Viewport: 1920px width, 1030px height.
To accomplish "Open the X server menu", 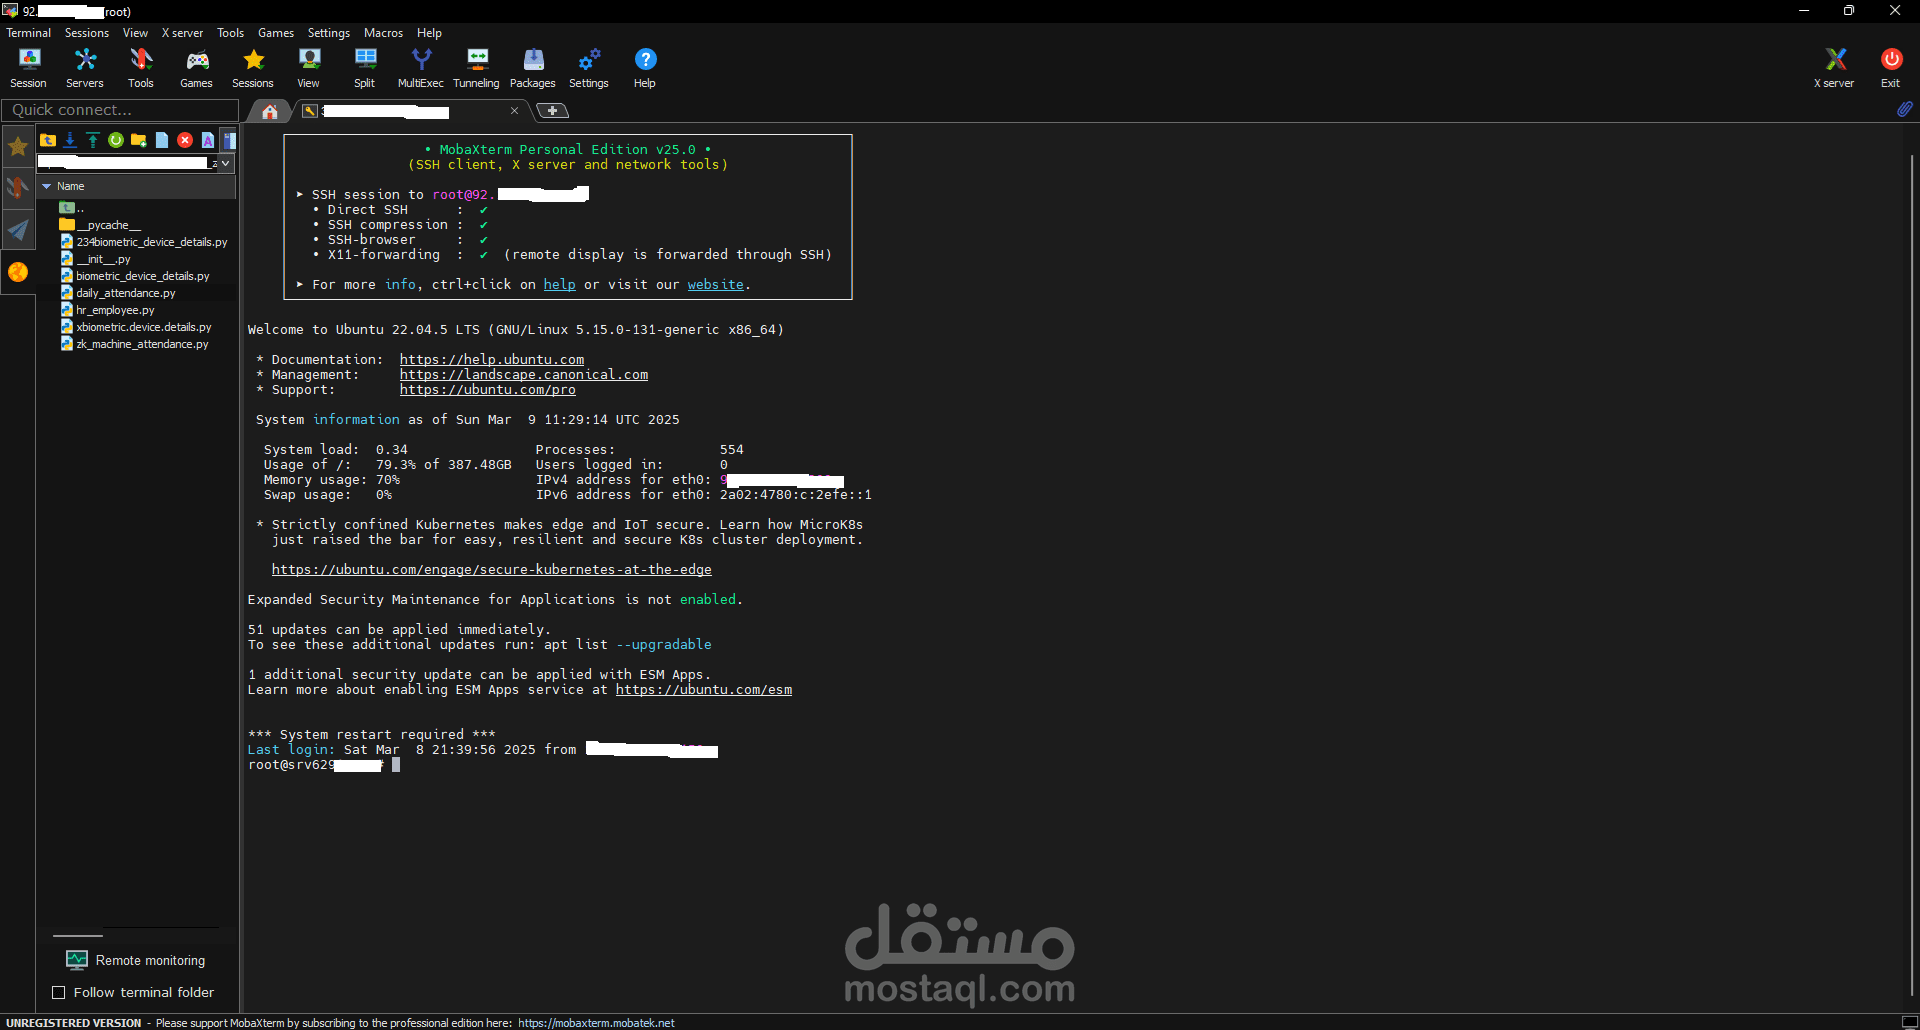I will point(182,33).
